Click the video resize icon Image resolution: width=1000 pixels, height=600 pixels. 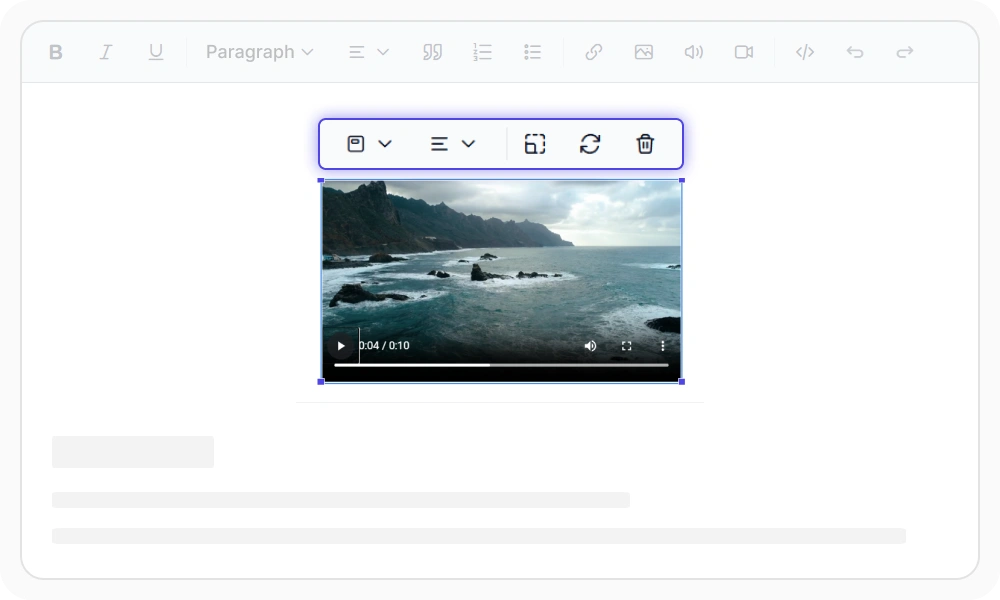[535, 144]
